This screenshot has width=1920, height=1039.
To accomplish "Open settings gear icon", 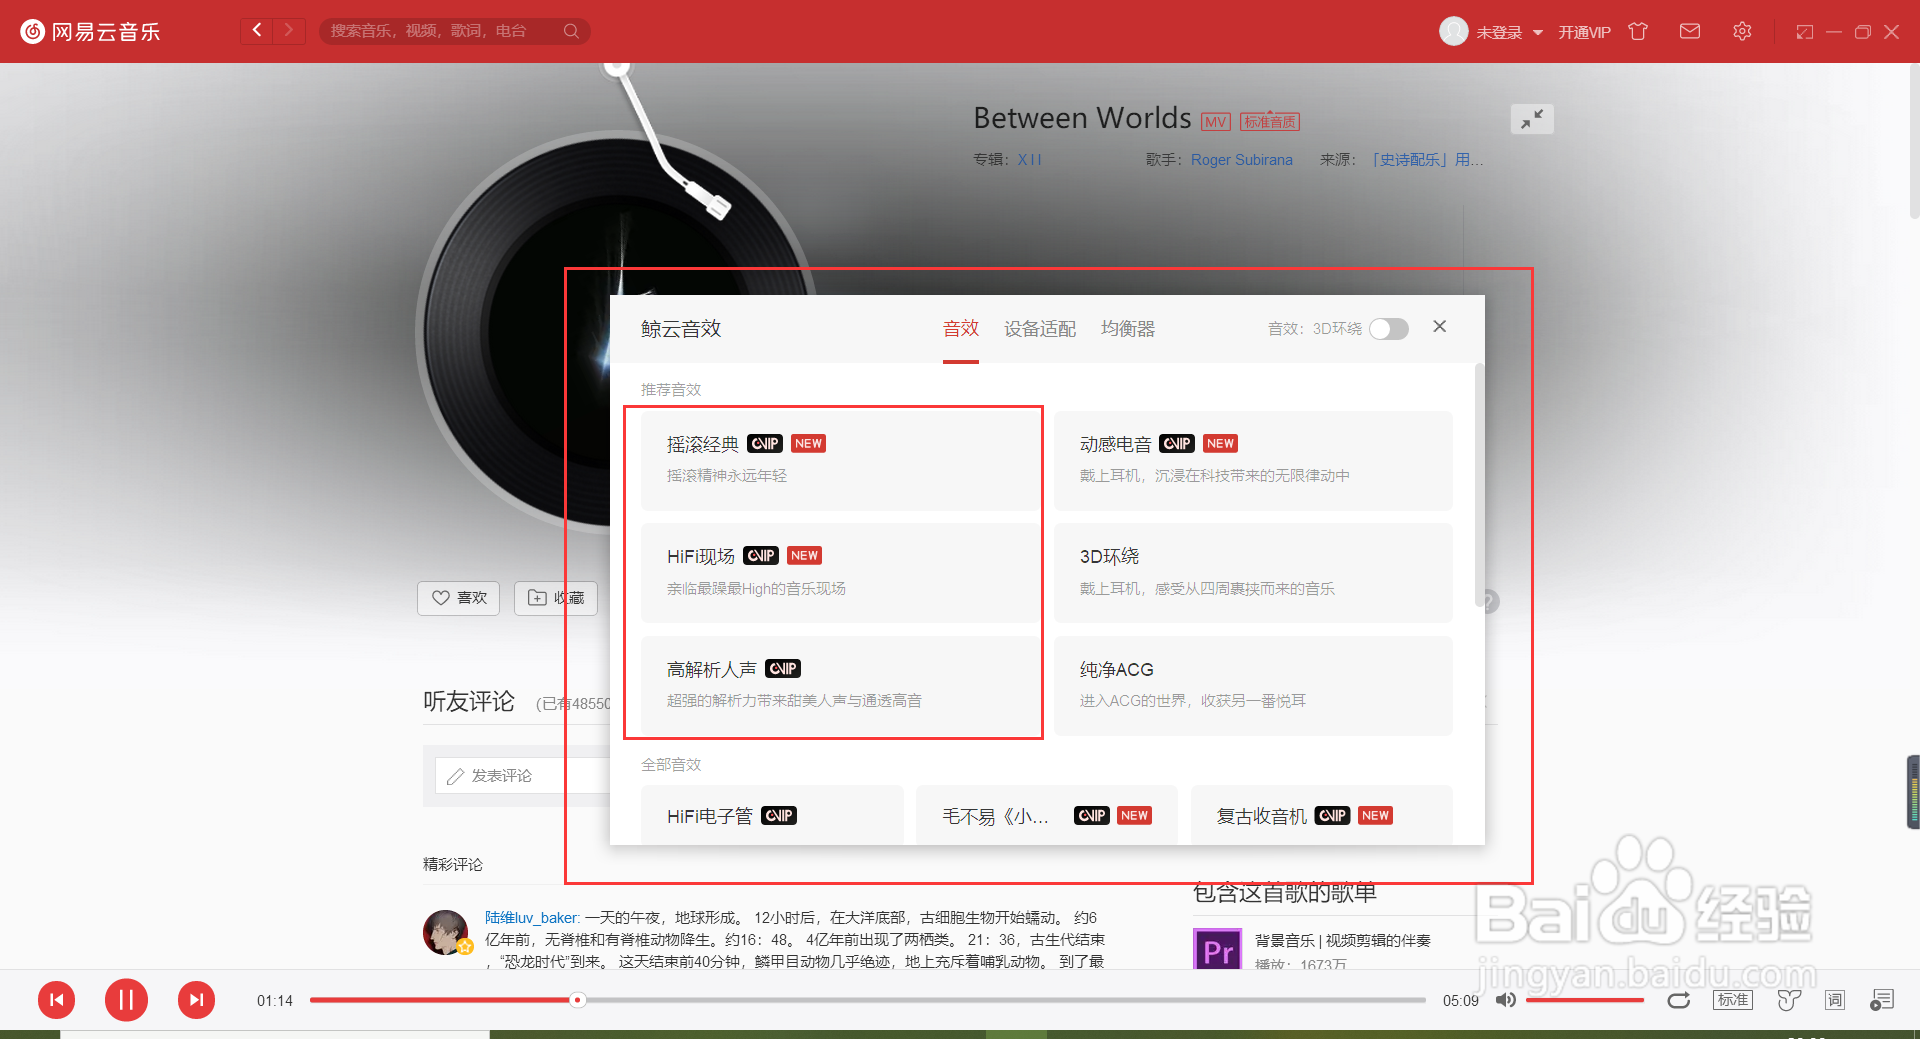I will click(x=1742, y=31).
